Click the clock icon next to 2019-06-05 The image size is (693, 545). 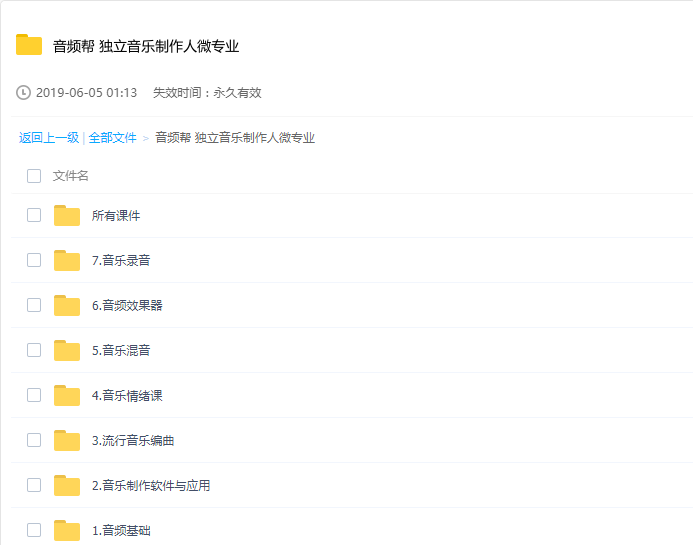[x=23, y=92]
